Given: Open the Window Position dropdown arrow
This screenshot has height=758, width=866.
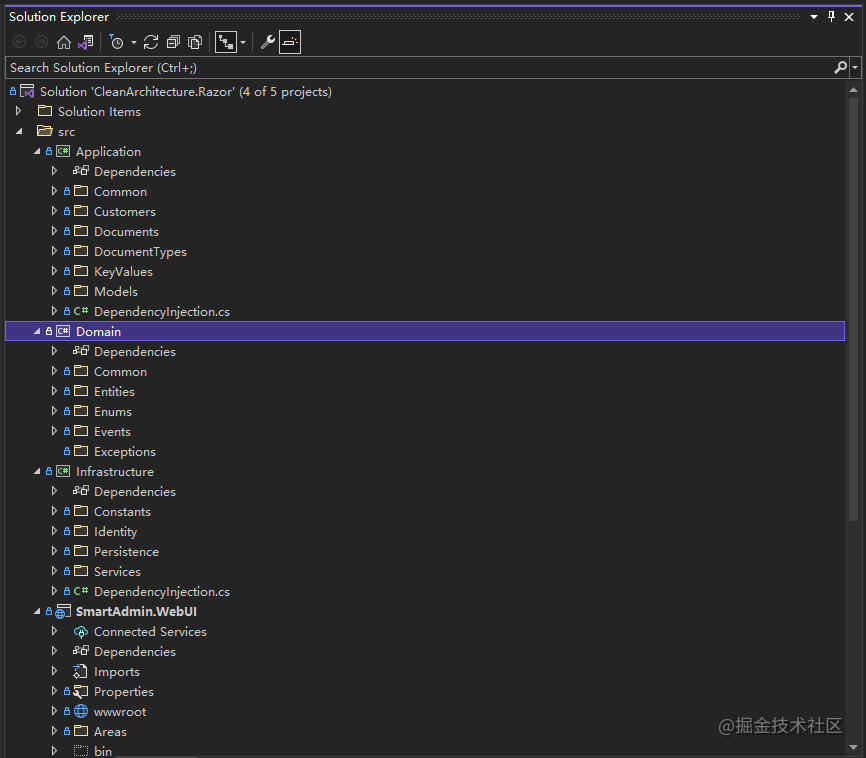Looking at the screenshot, I should [x=814, y=17].
